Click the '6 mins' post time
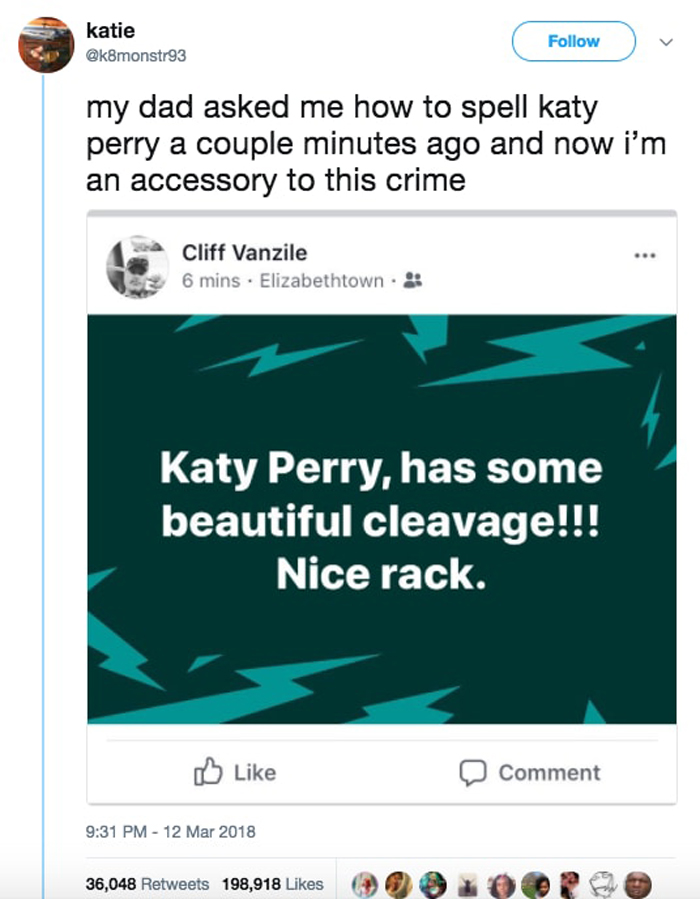The height and width of the screenshot is (899, 700). (211, 281)
